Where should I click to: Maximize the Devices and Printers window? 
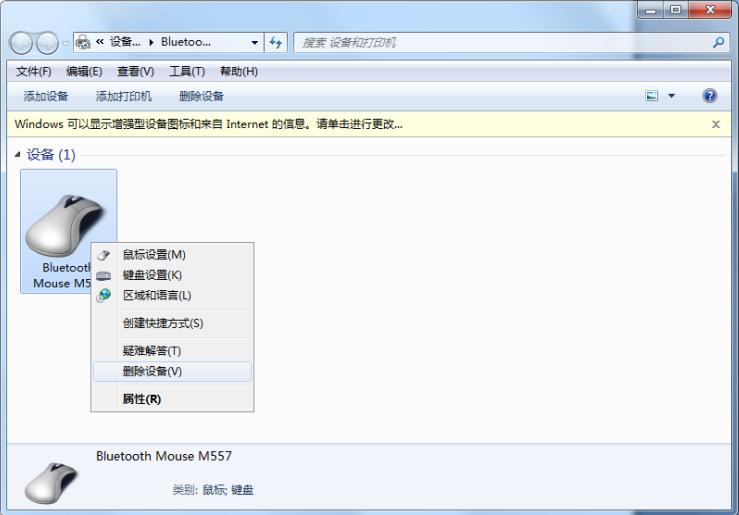pos(676,10)
